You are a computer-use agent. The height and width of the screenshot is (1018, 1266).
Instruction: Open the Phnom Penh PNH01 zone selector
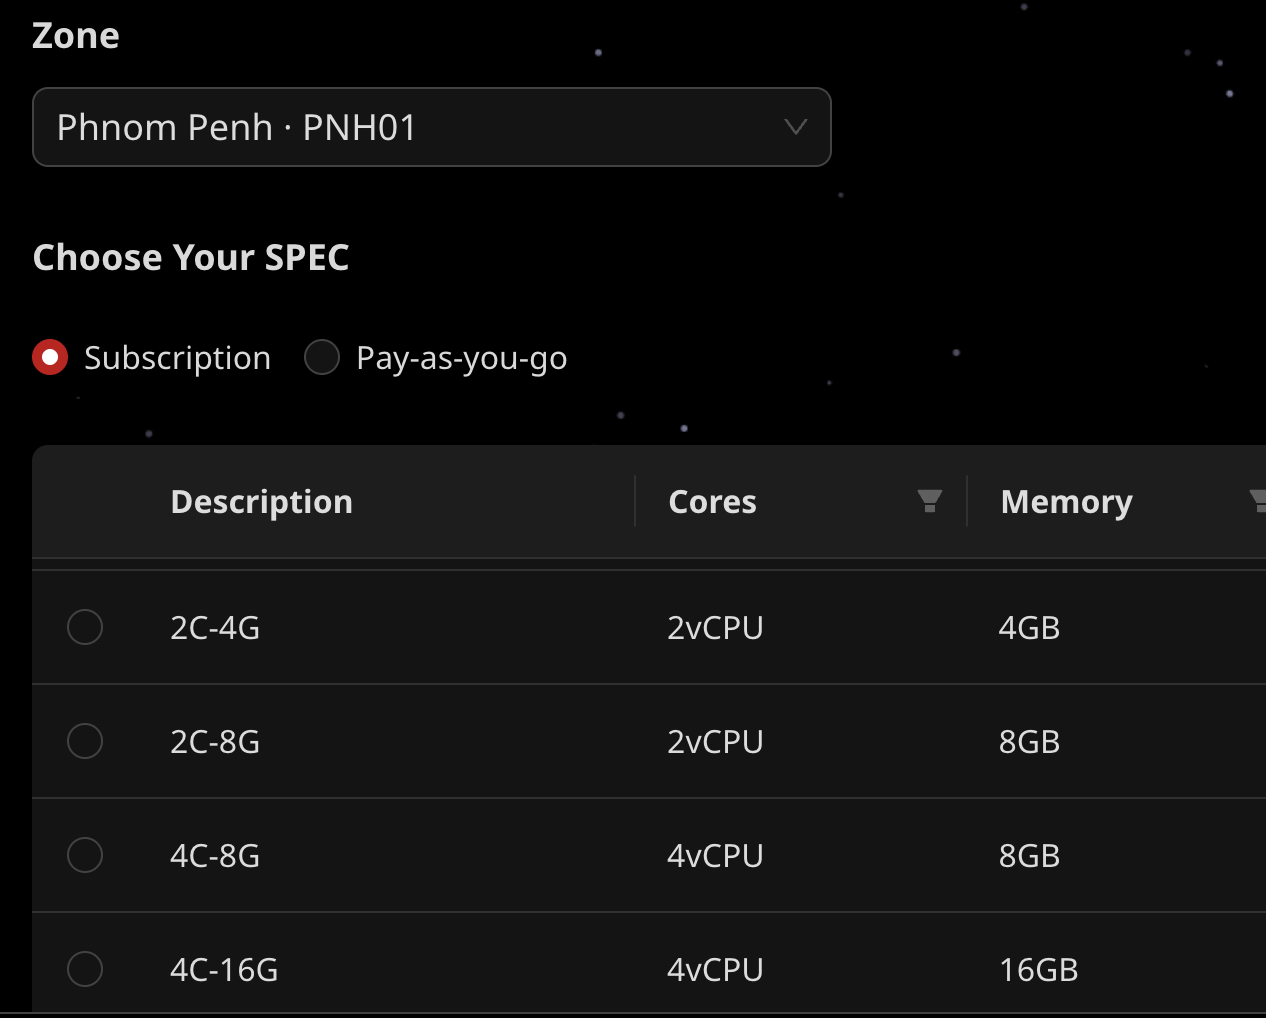tap(431, 127)
